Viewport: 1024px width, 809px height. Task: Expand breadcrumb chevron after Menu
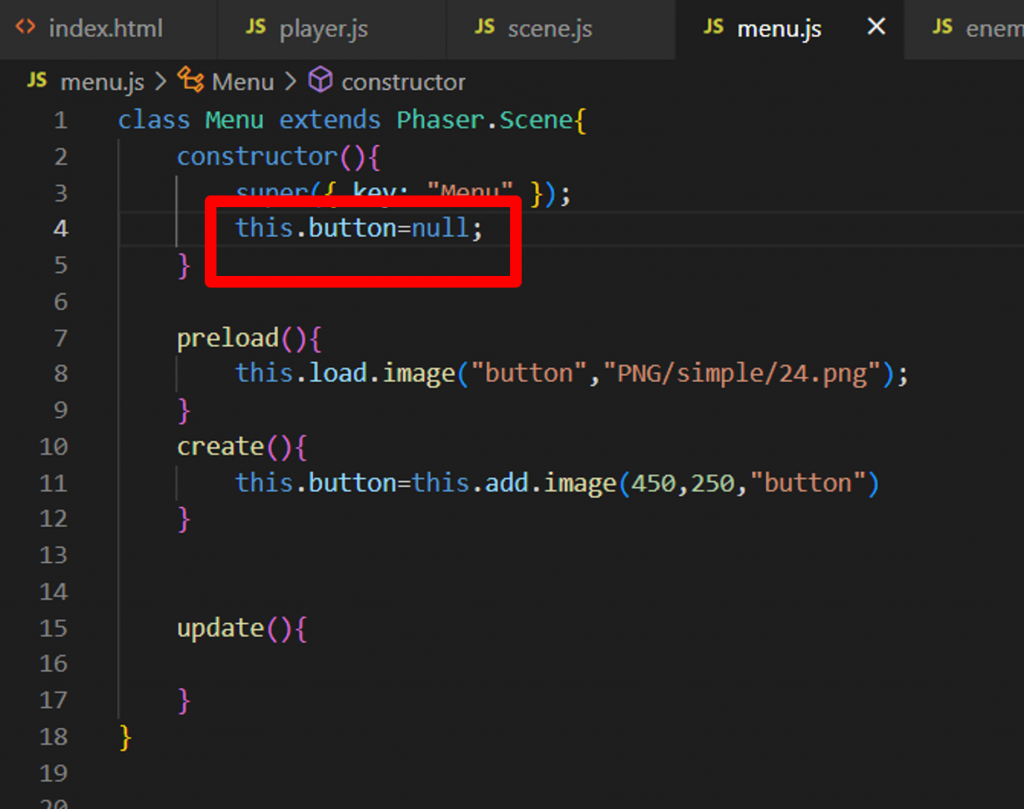click(x=291, y=82)
